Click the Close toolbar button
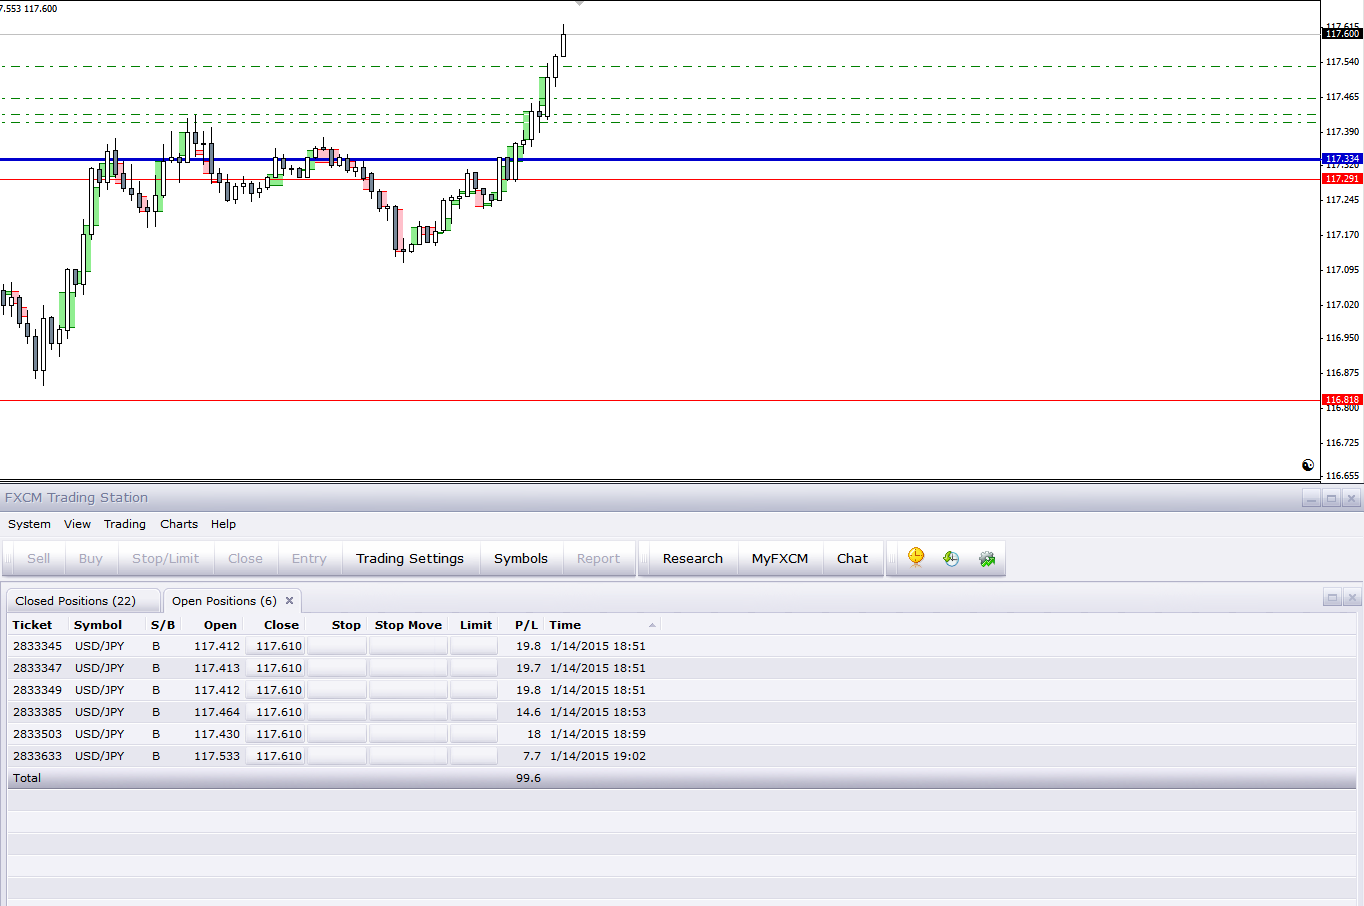The image size is (1364, 906). tap(245, 559)
